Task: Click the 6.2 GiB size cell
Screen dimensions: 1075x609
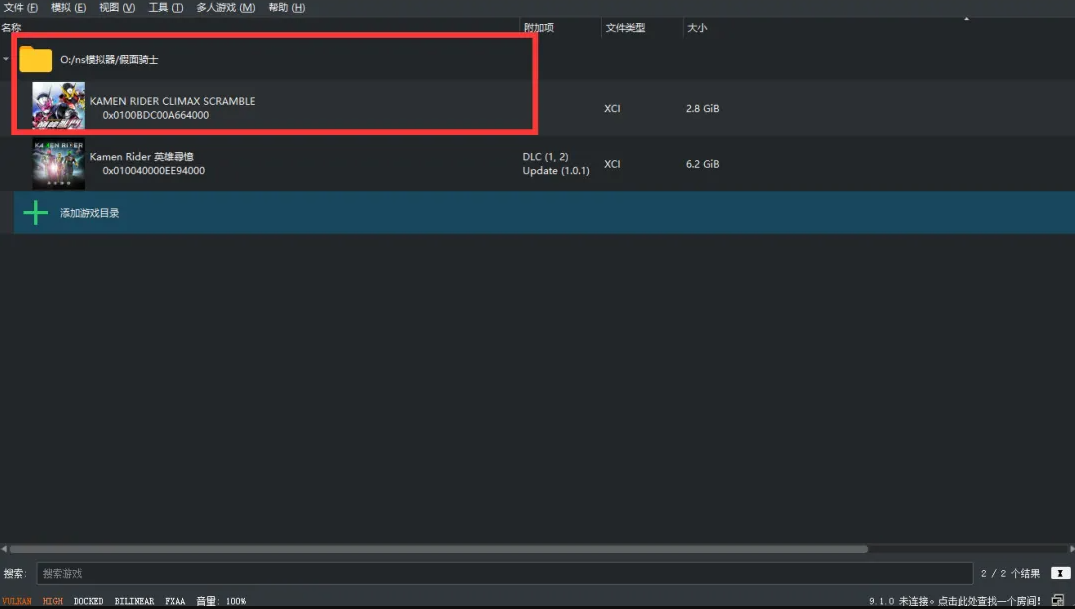Action: coord(703,164)
